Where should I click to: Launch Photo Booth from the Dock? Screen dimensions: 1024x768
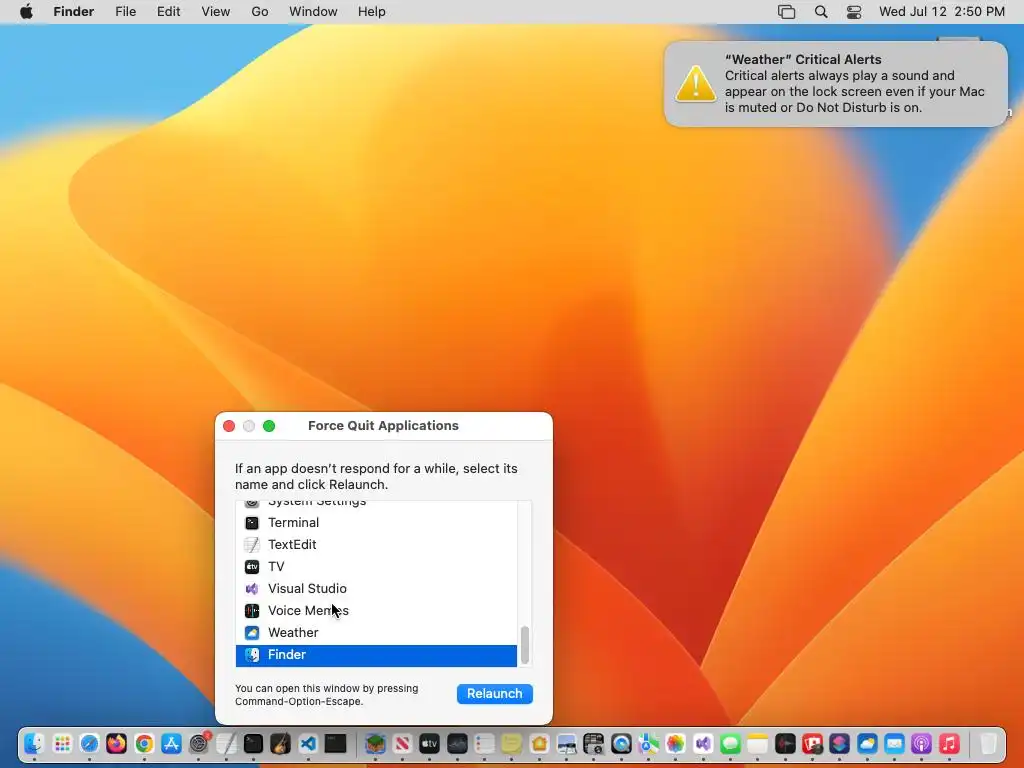click(x=812, y=743)
